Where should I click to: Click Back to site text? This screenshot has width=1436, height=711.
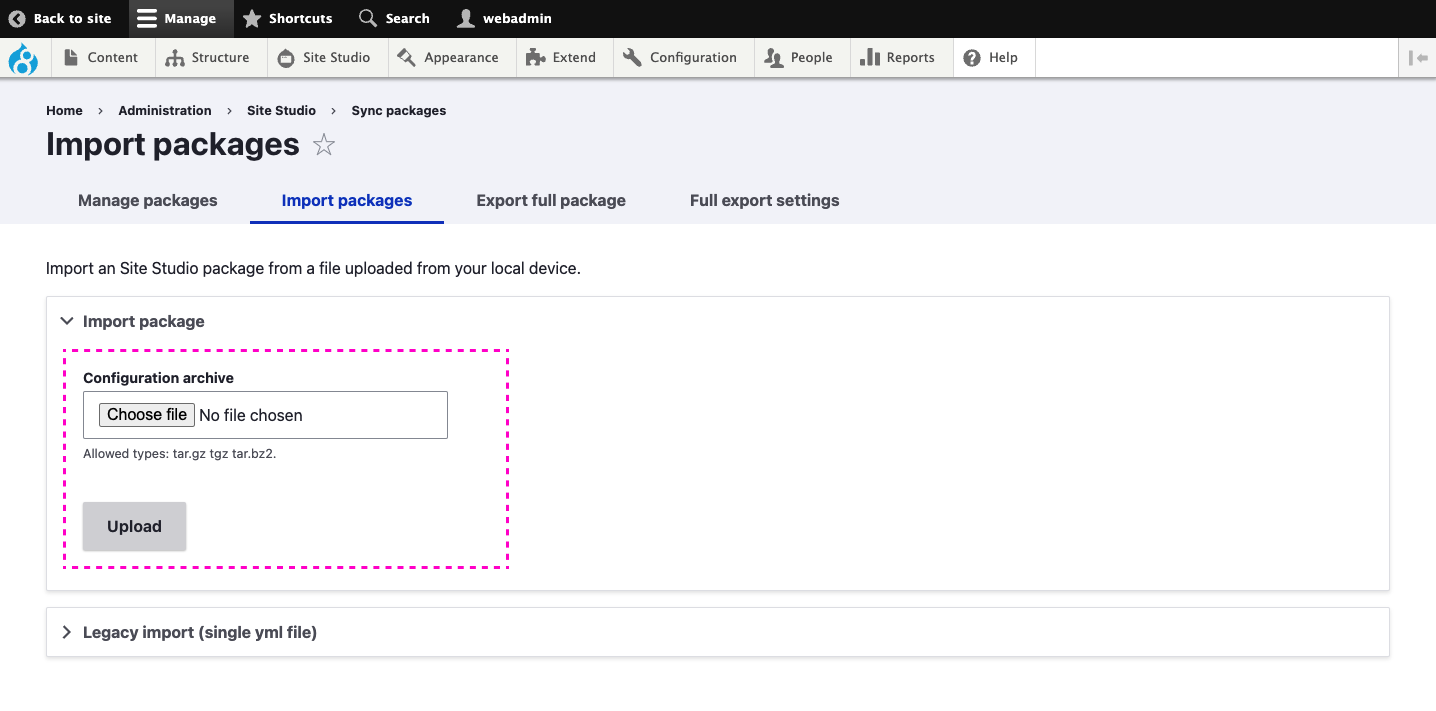click(x=73, y=18)
